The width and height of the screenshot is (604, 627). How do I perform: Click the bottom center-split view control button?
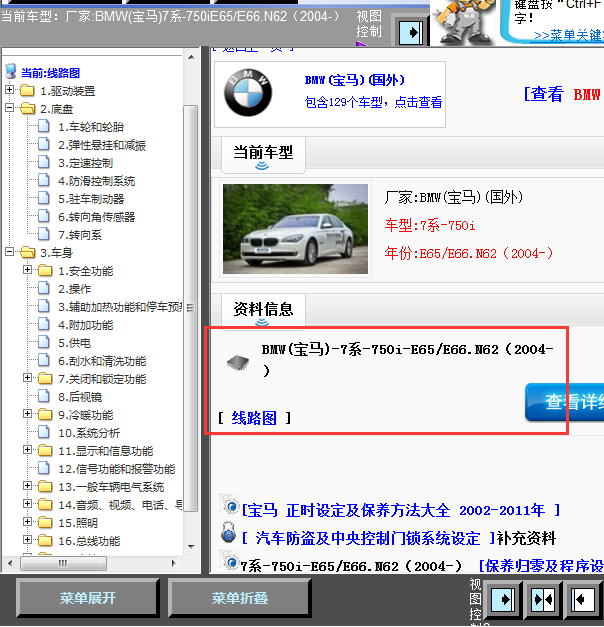542,599
